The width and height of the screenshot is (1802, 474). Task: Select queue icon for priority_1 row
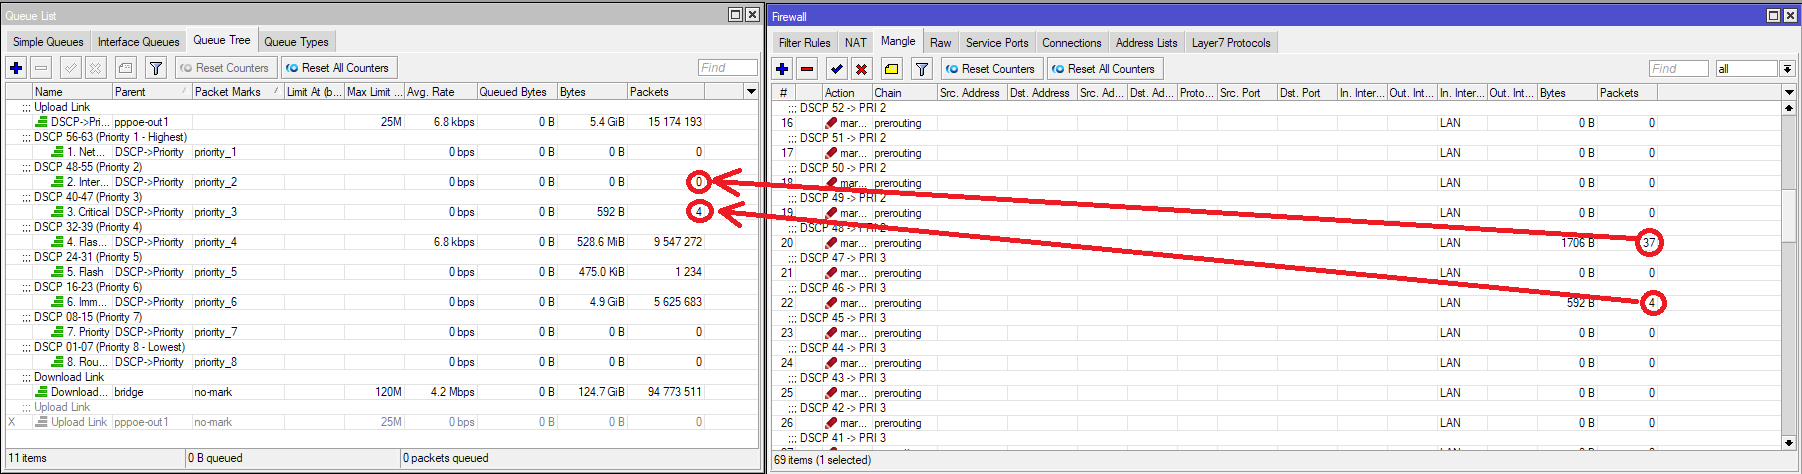click(x=58, y=152)
